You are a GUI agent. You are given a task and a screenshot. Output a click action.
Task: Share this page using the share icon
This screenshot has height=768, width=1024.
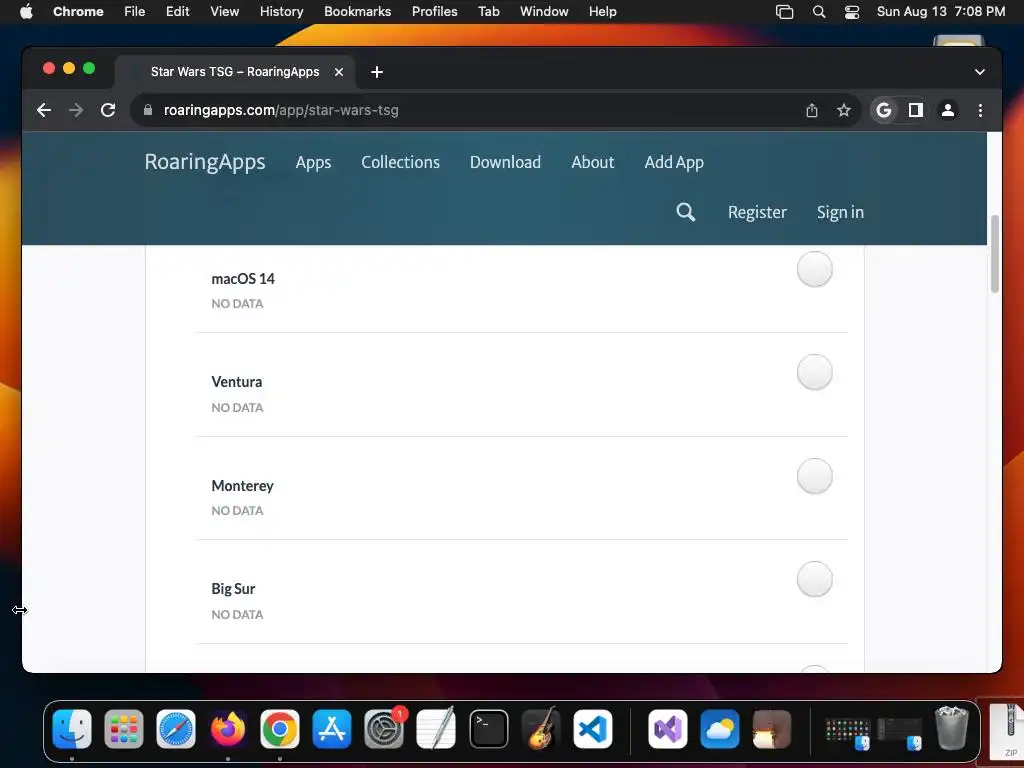812,110
